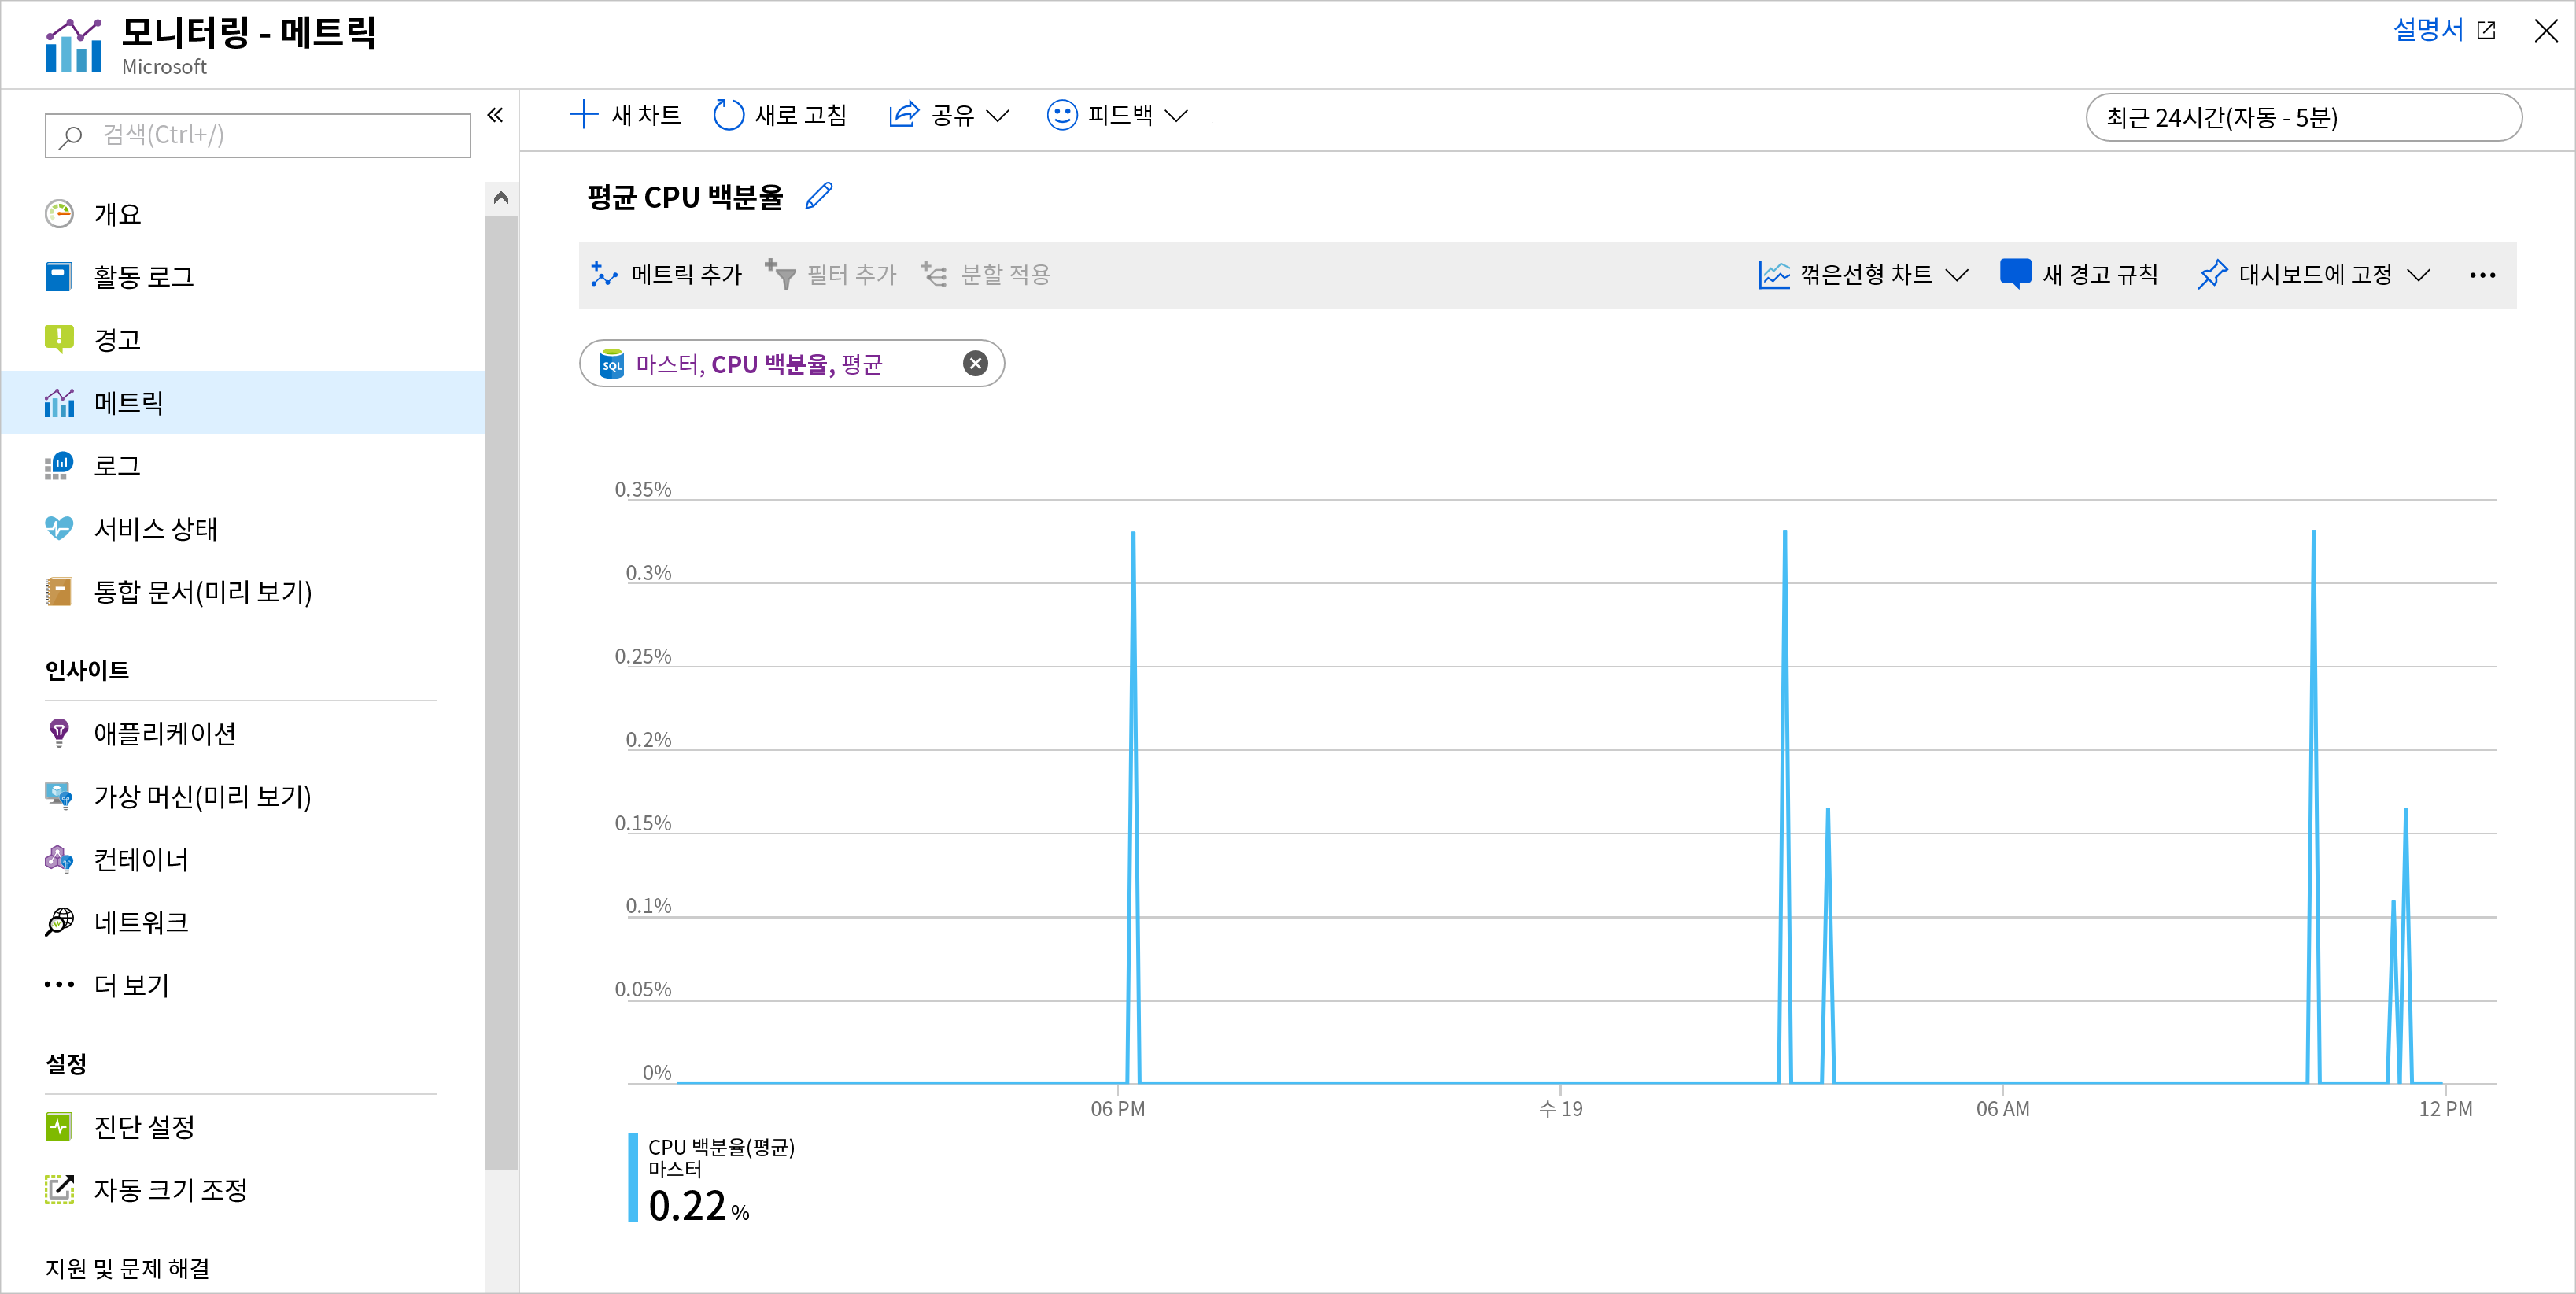This screenshot has width=2576, height=1294.
Task: Click the 0.22% legend value
Action: [x=699, y=1206]
